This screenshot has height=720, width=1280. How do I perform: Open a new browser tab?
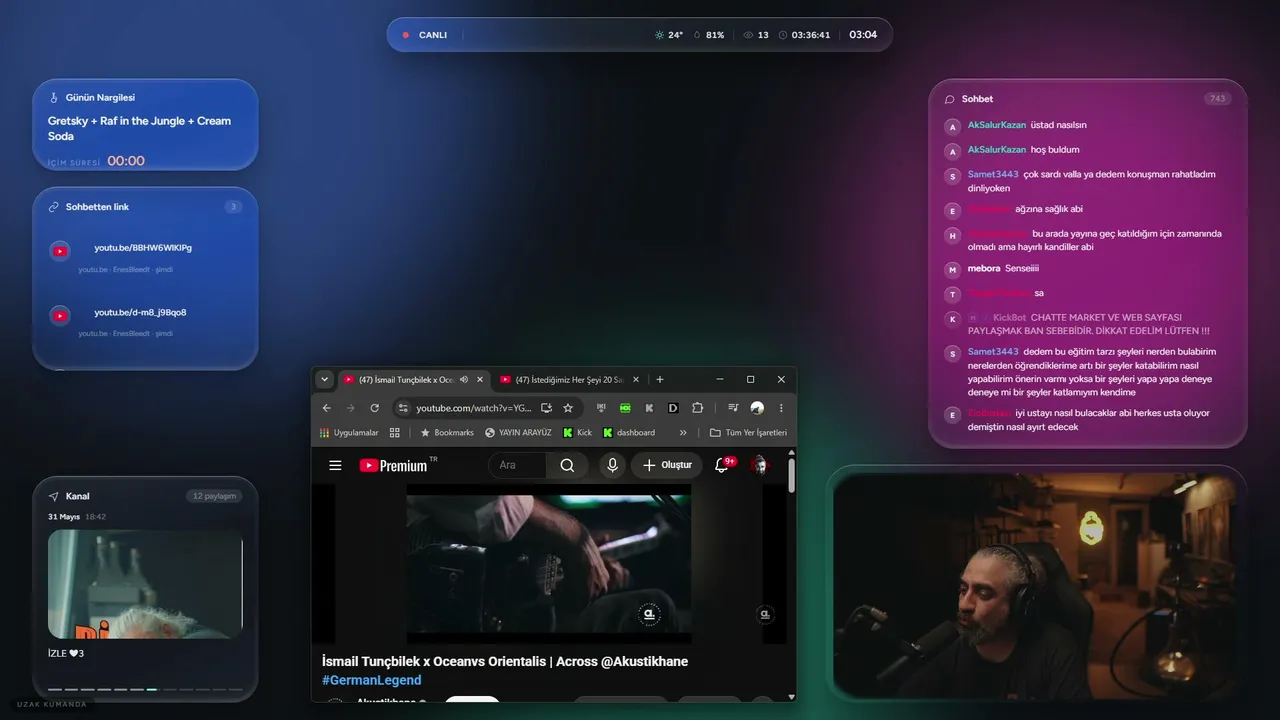pyautogui.click(x=660, y=380)
